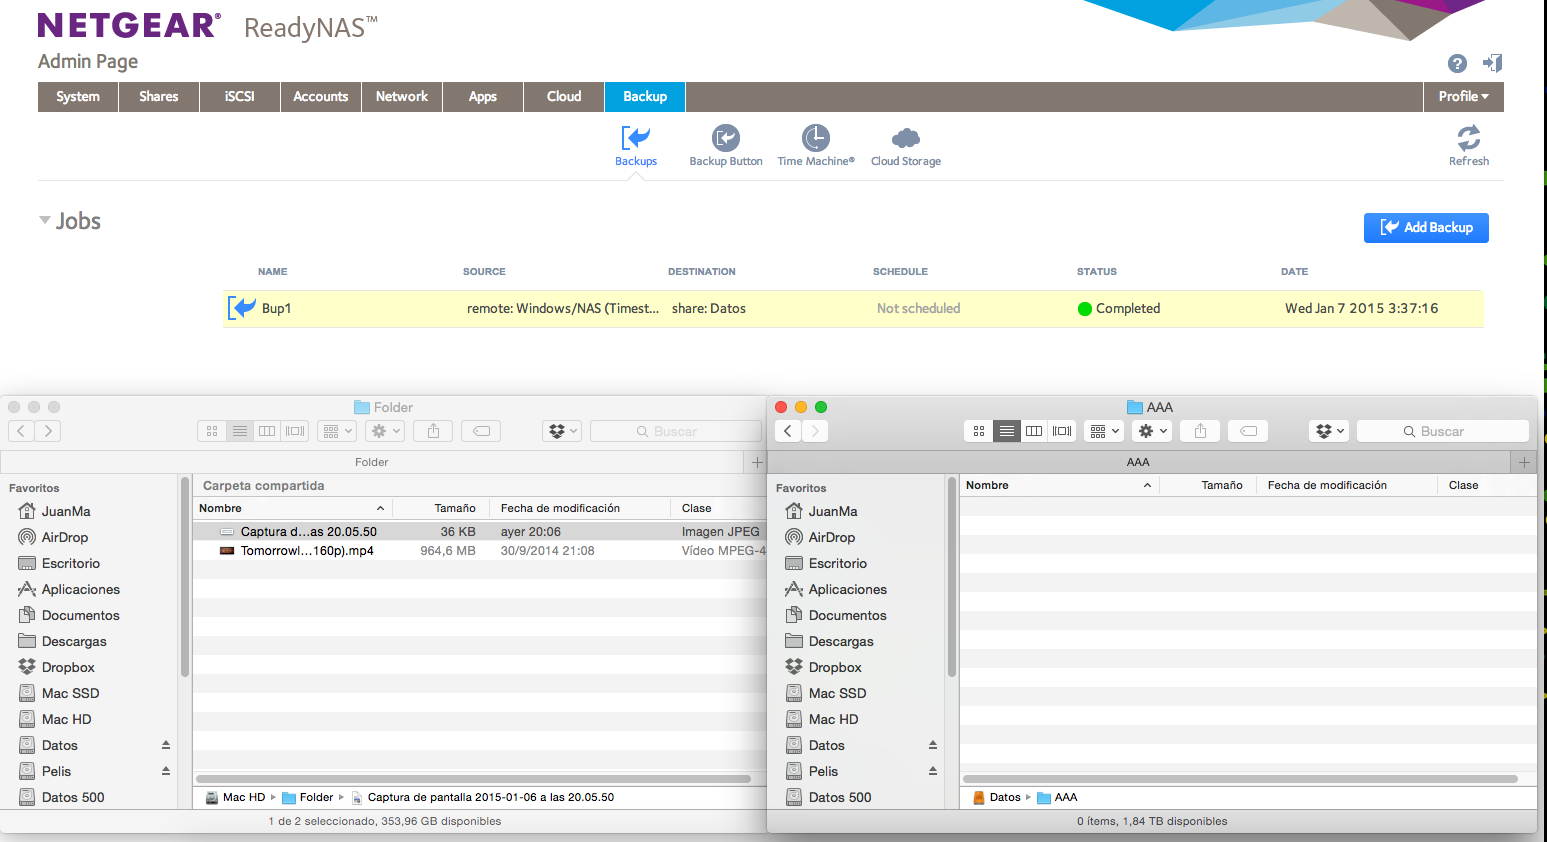
Task: Click the tags icon in Folder window
Action: pos(481,431)
